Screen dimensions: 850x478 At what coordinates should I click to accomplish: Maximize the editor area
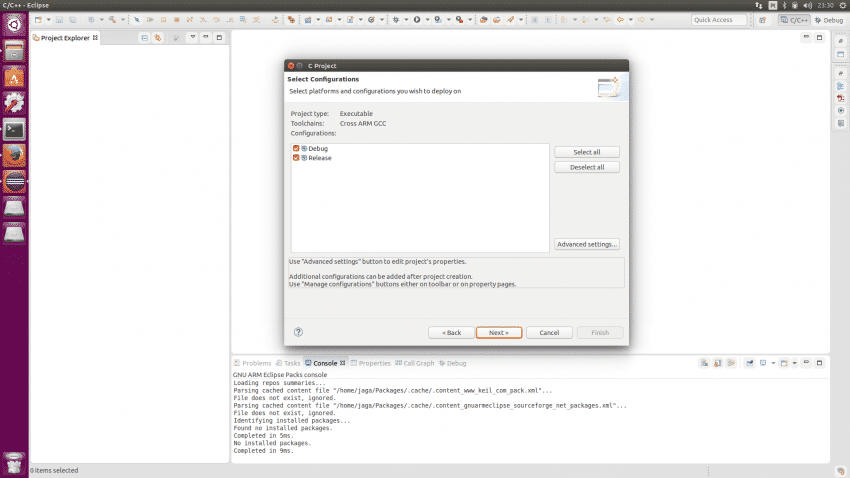point(819,37)
